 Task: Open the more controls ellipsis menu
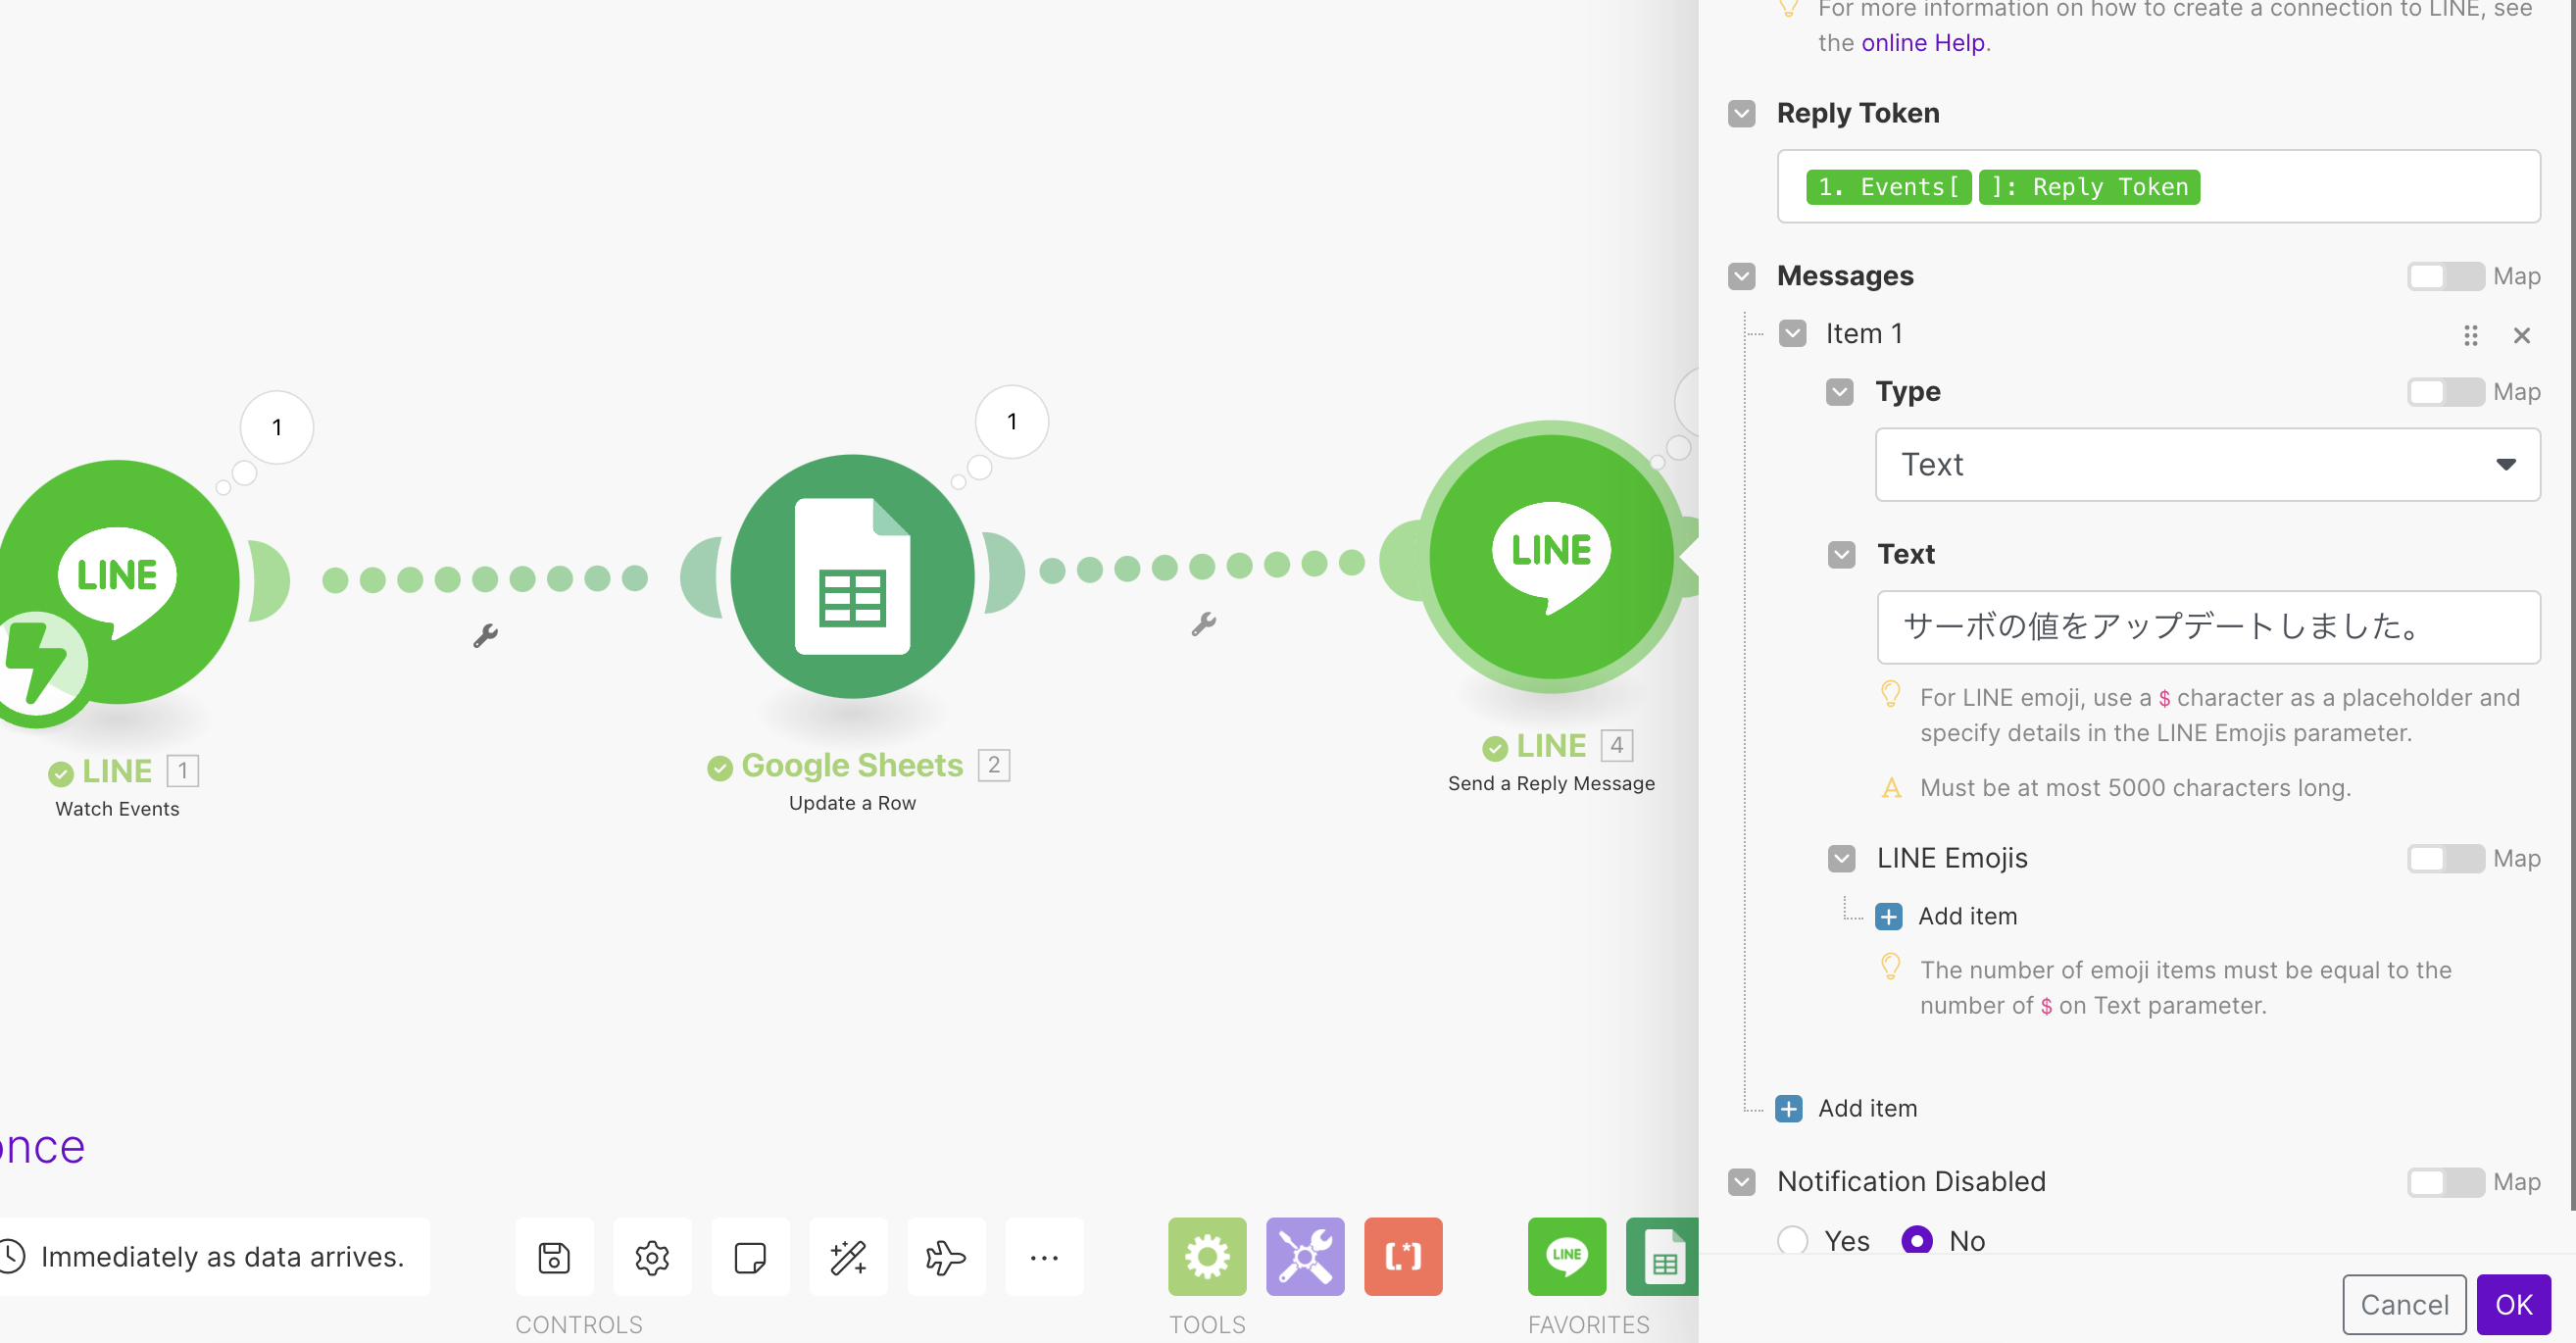pos(1043,1257)
